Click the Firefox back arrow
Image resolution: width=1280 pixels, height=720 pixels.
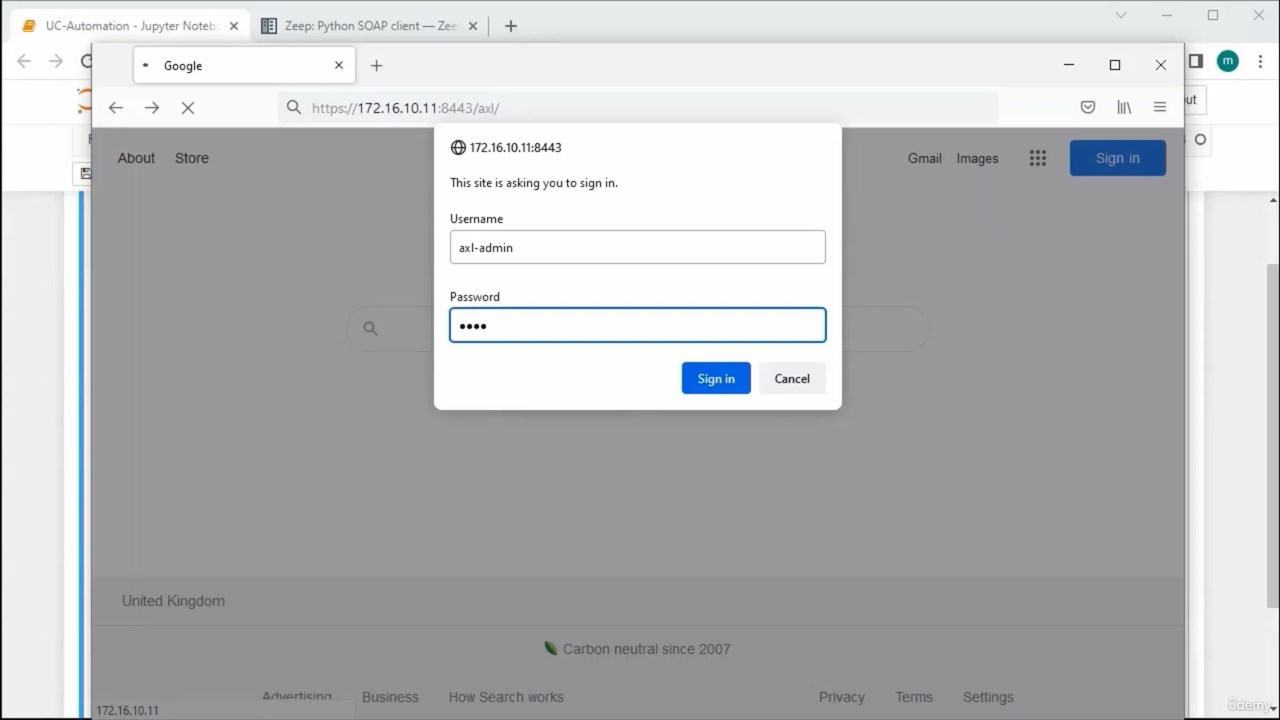[x=116, y=107]
